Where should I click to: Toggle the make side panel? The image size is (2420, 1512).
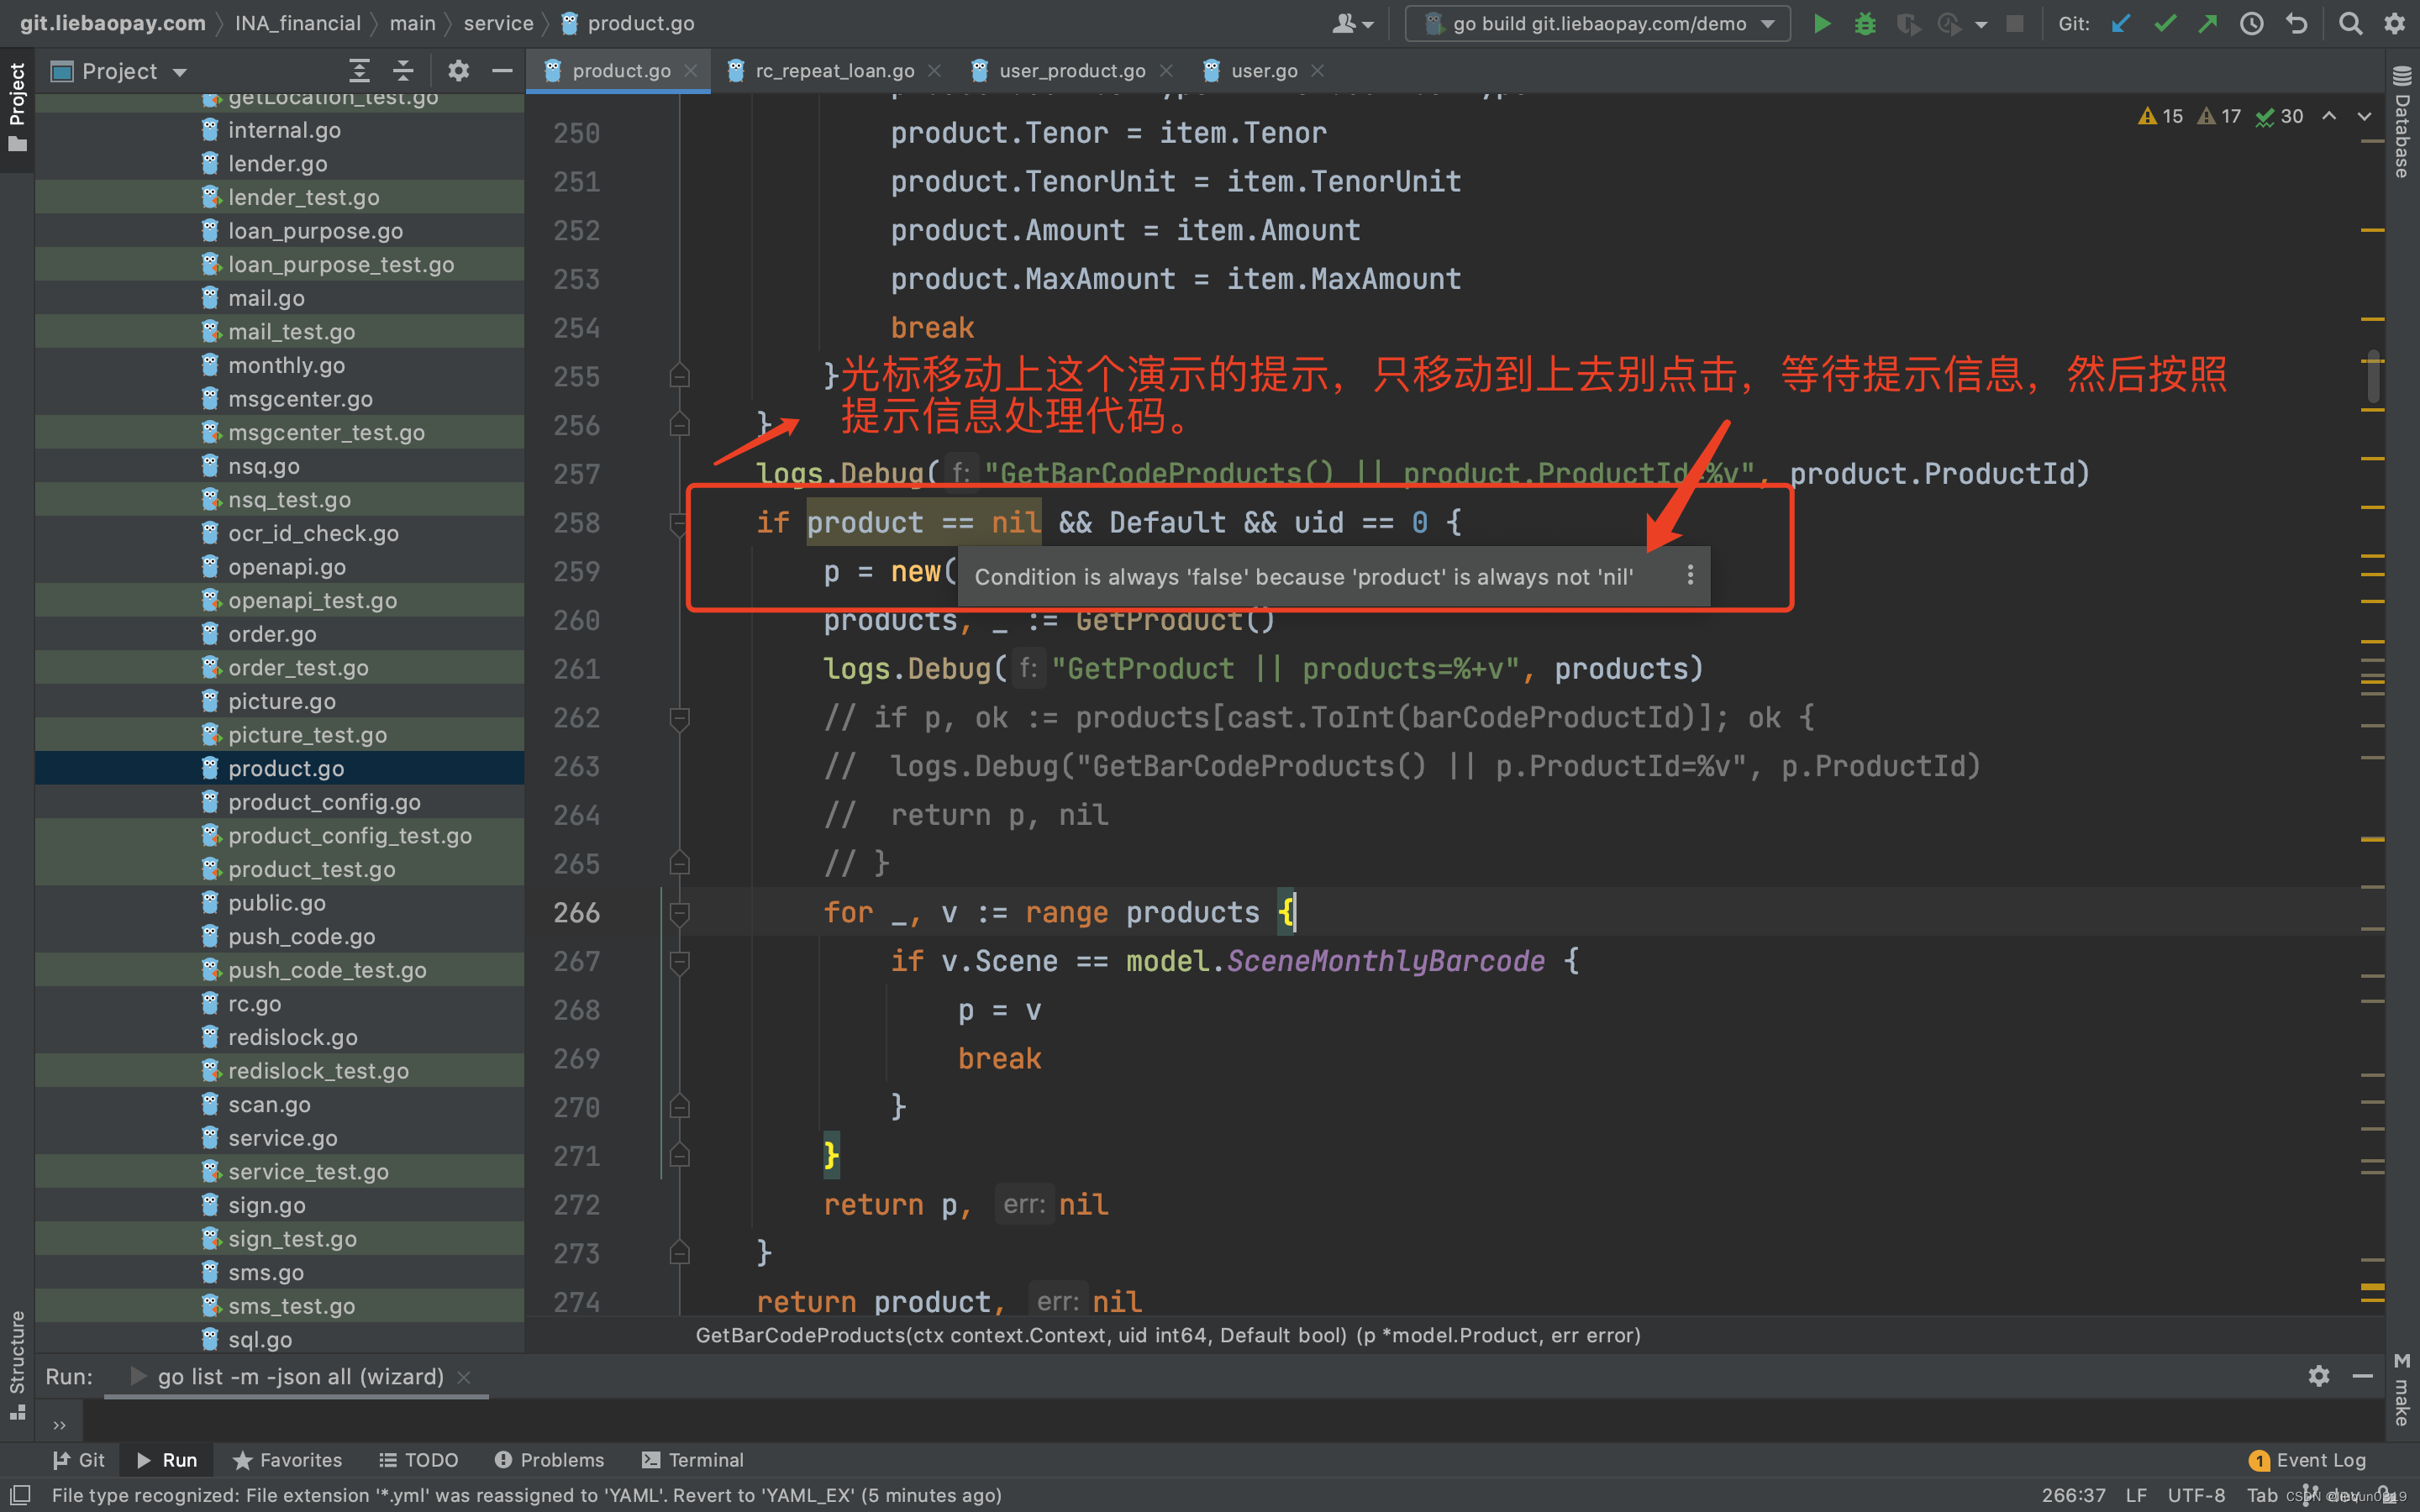point(2402,1390)
